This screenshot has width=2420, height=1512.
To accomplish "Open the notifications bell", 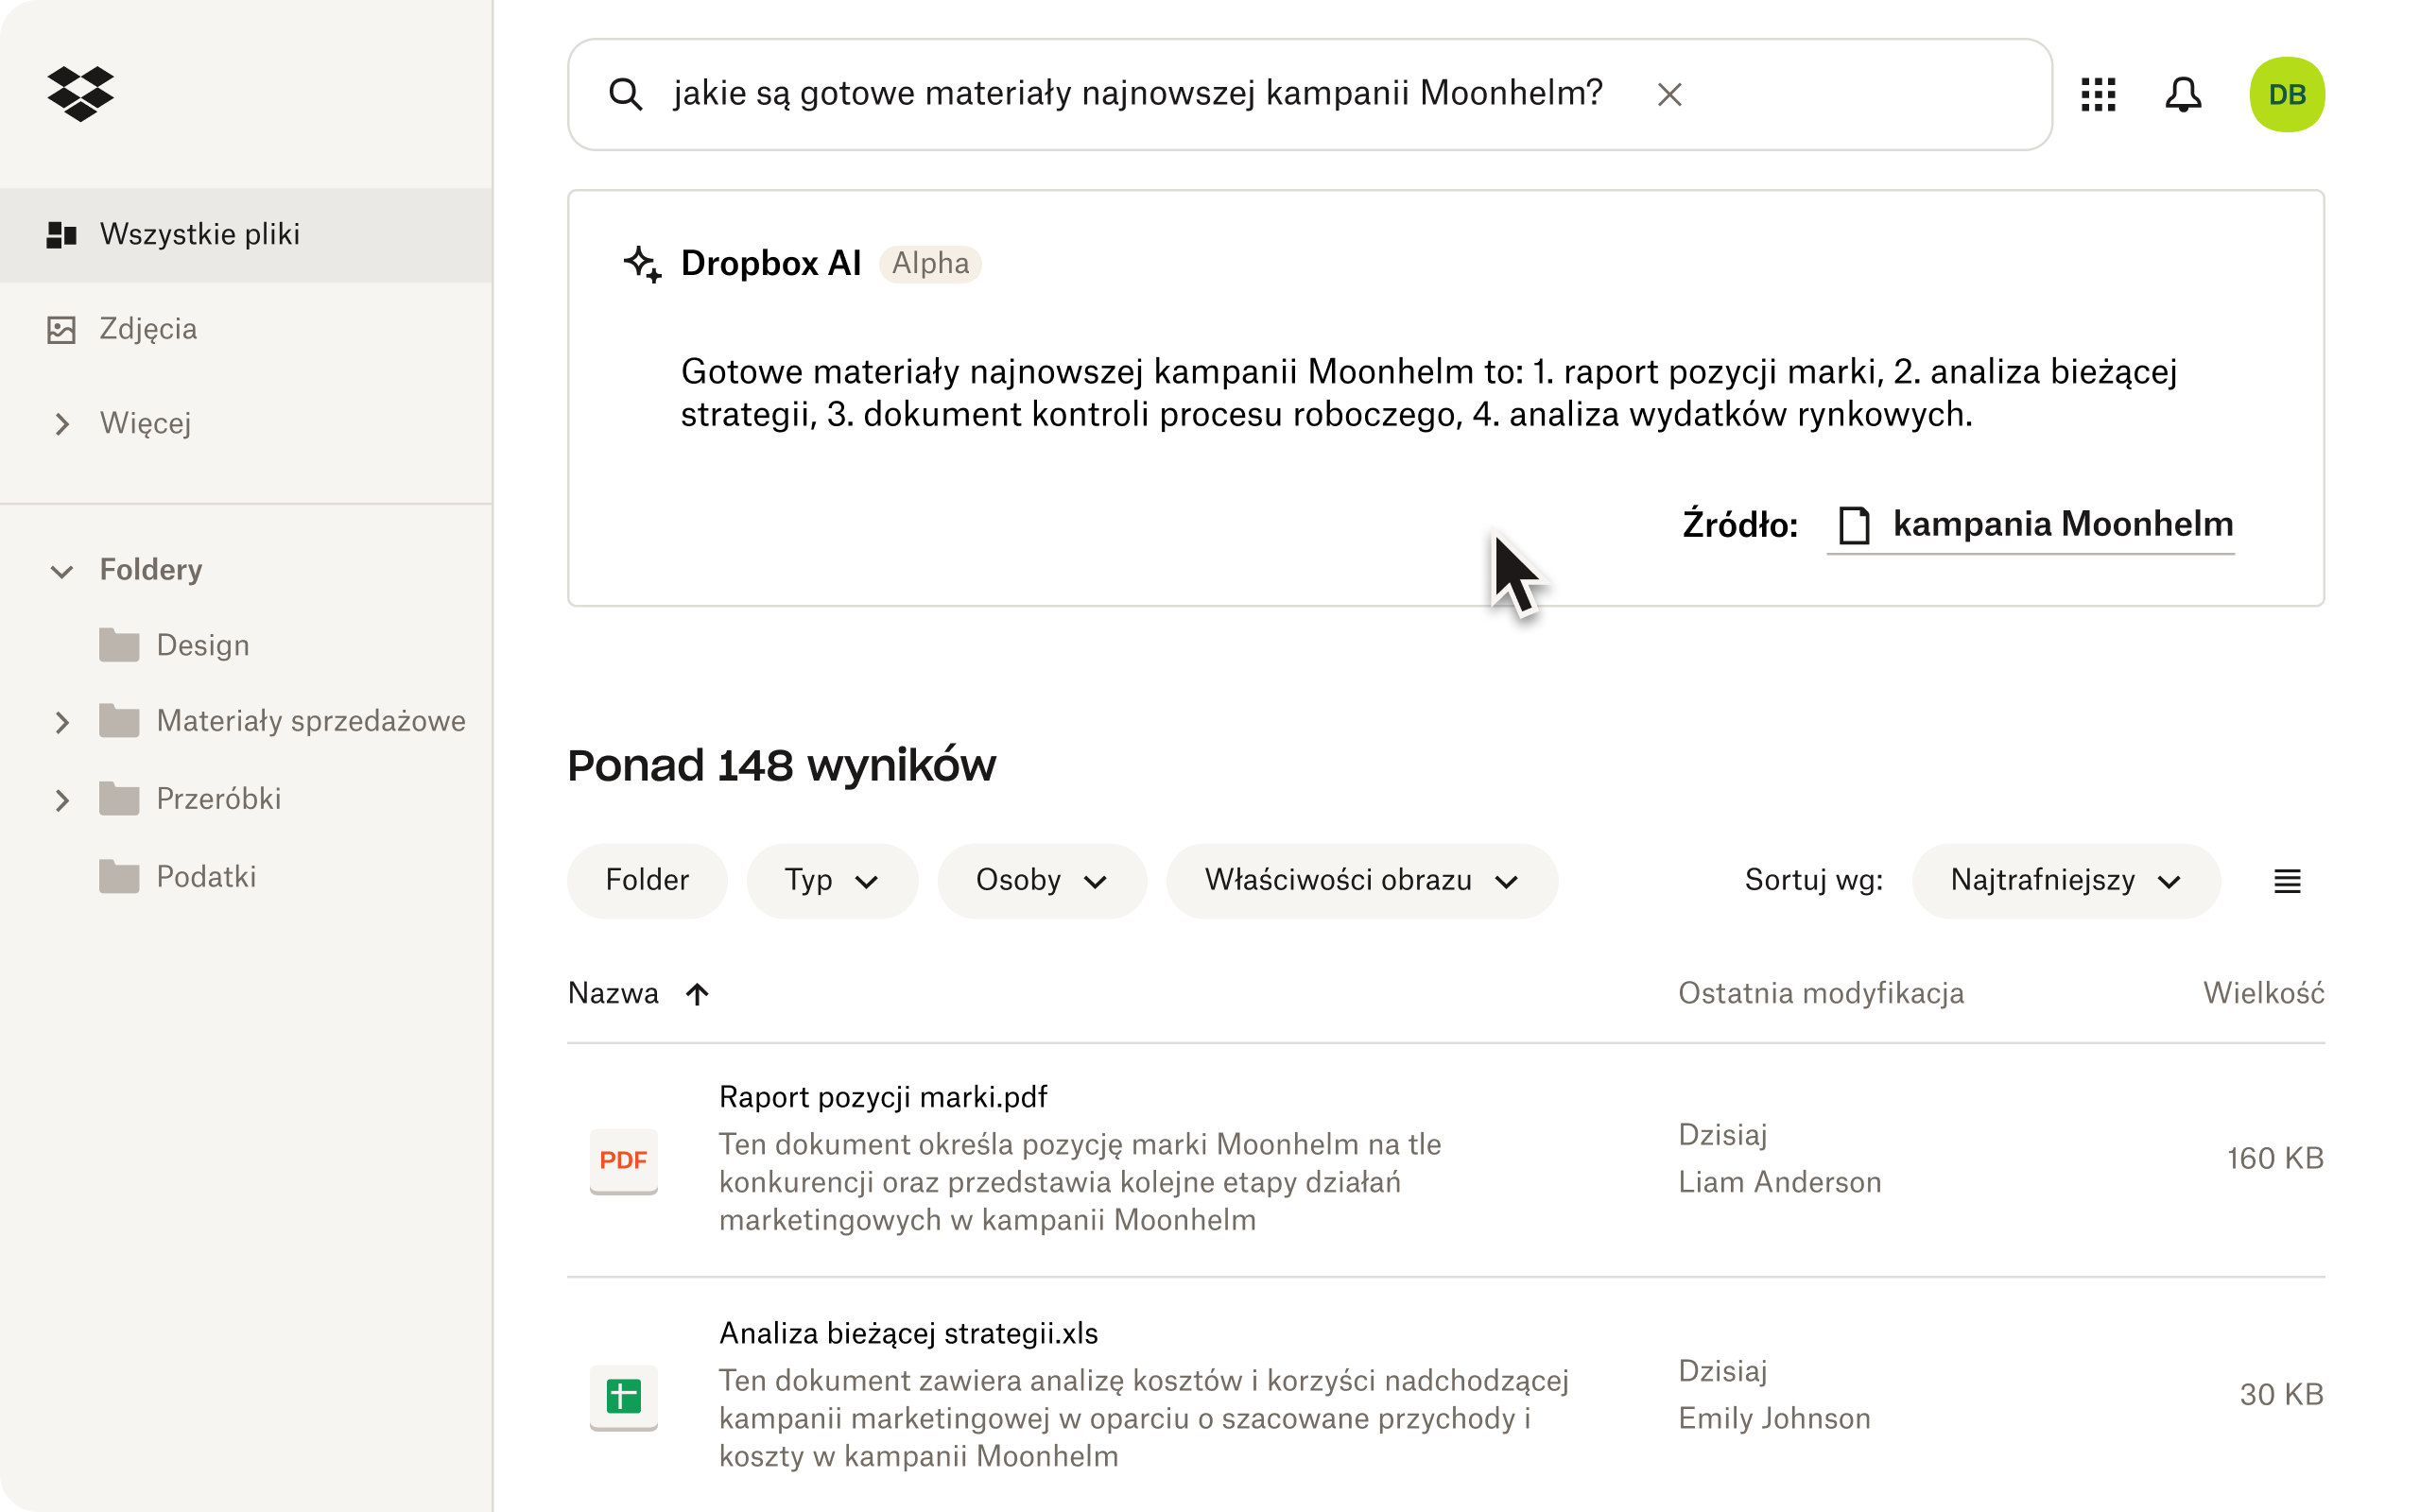I will (x=2183, y=94).
